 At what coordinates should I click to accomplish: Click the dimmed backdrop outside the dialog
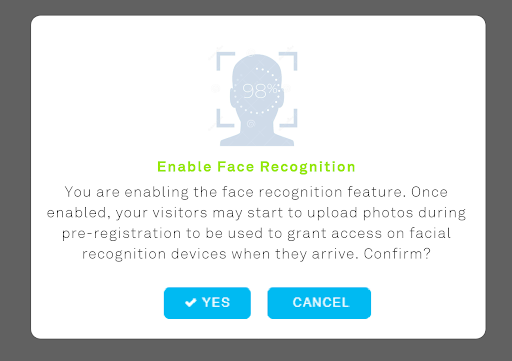pyautogui.click(x=15, y=180)
